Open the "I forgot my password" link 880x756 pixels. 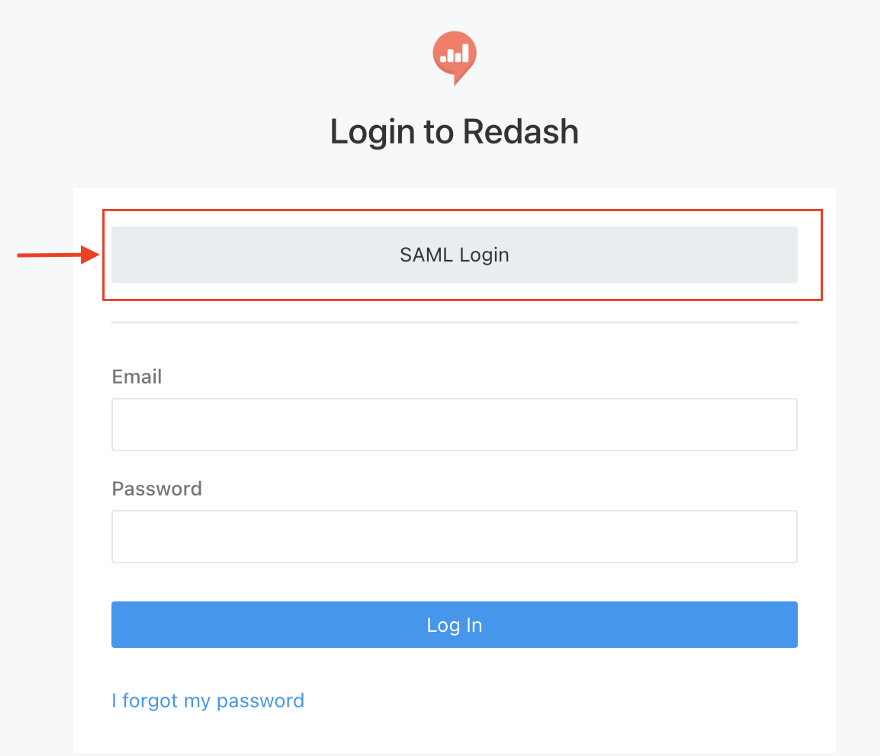tap(208, 701)
